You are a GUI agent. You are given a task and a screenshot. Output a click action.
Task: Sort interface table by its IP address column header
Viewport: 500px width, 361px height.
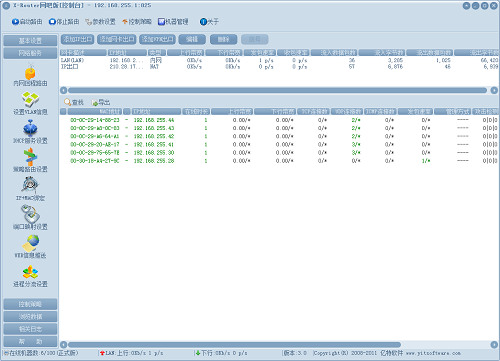click(127, 53)
